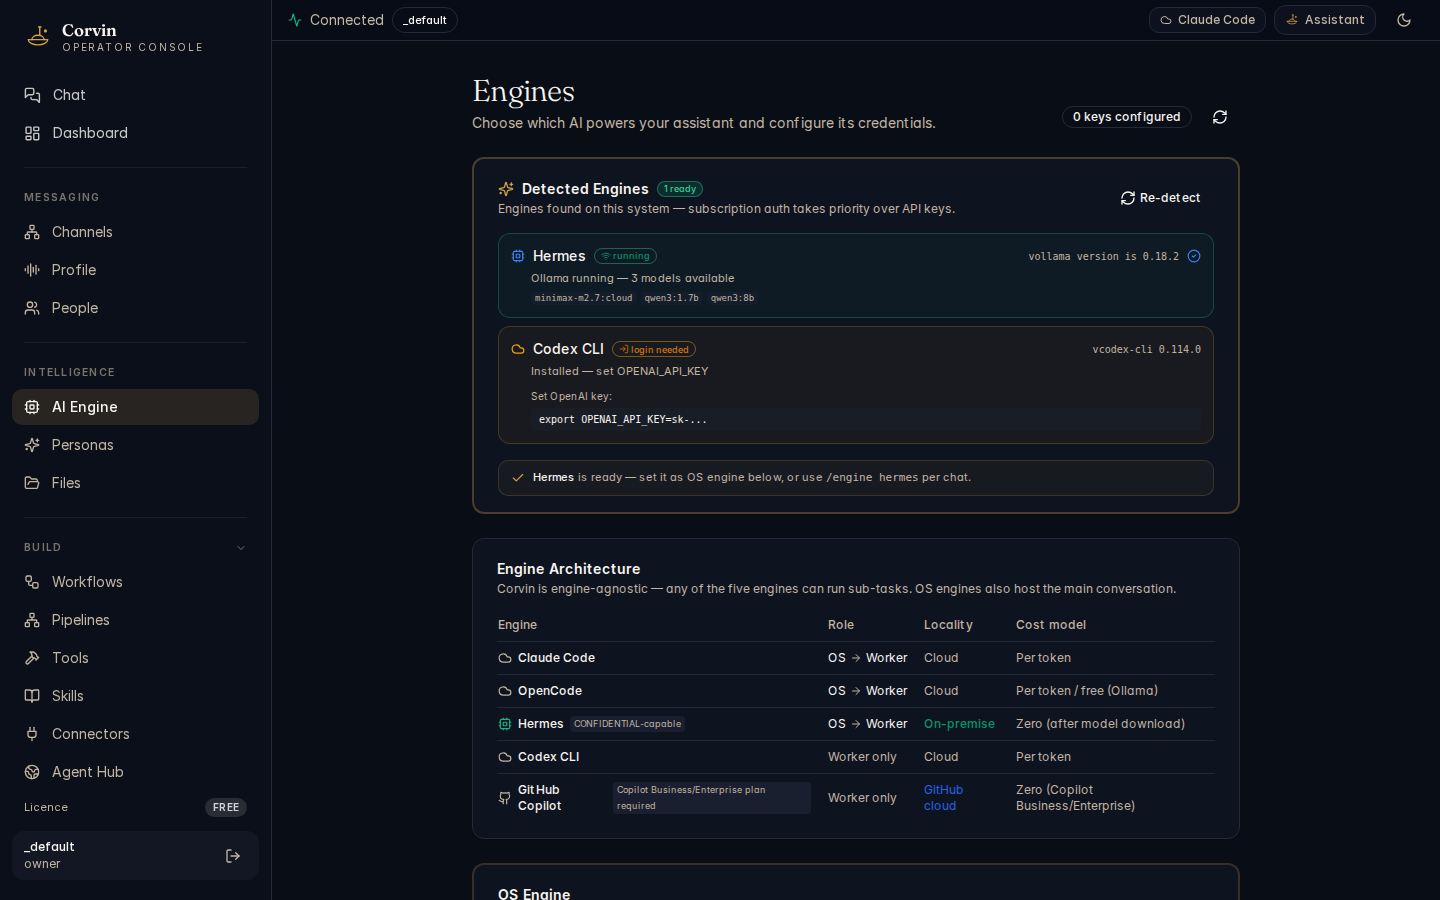This screenshot has height=900, width=1440.
Task: Open the Assistant button in header
Action: (1325, 20)
